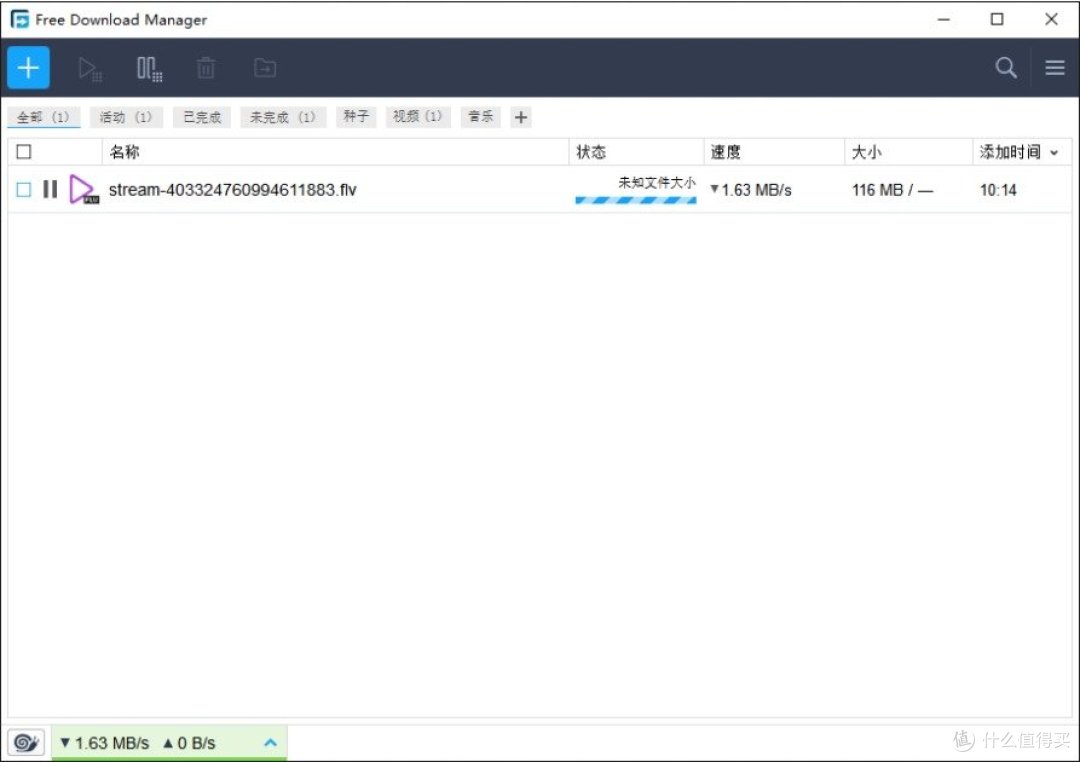Click the trash delete icon in toolbar

(206, 68)
